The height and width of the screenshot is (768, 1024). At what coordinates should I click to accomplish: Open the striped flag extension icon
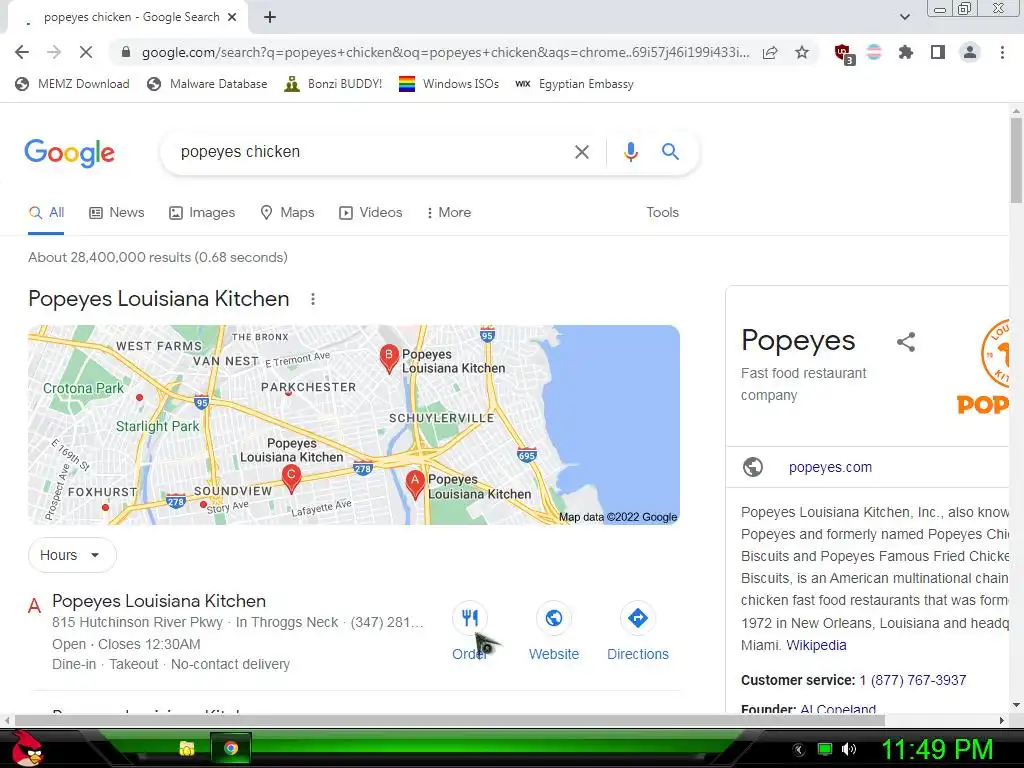[874, 52]
